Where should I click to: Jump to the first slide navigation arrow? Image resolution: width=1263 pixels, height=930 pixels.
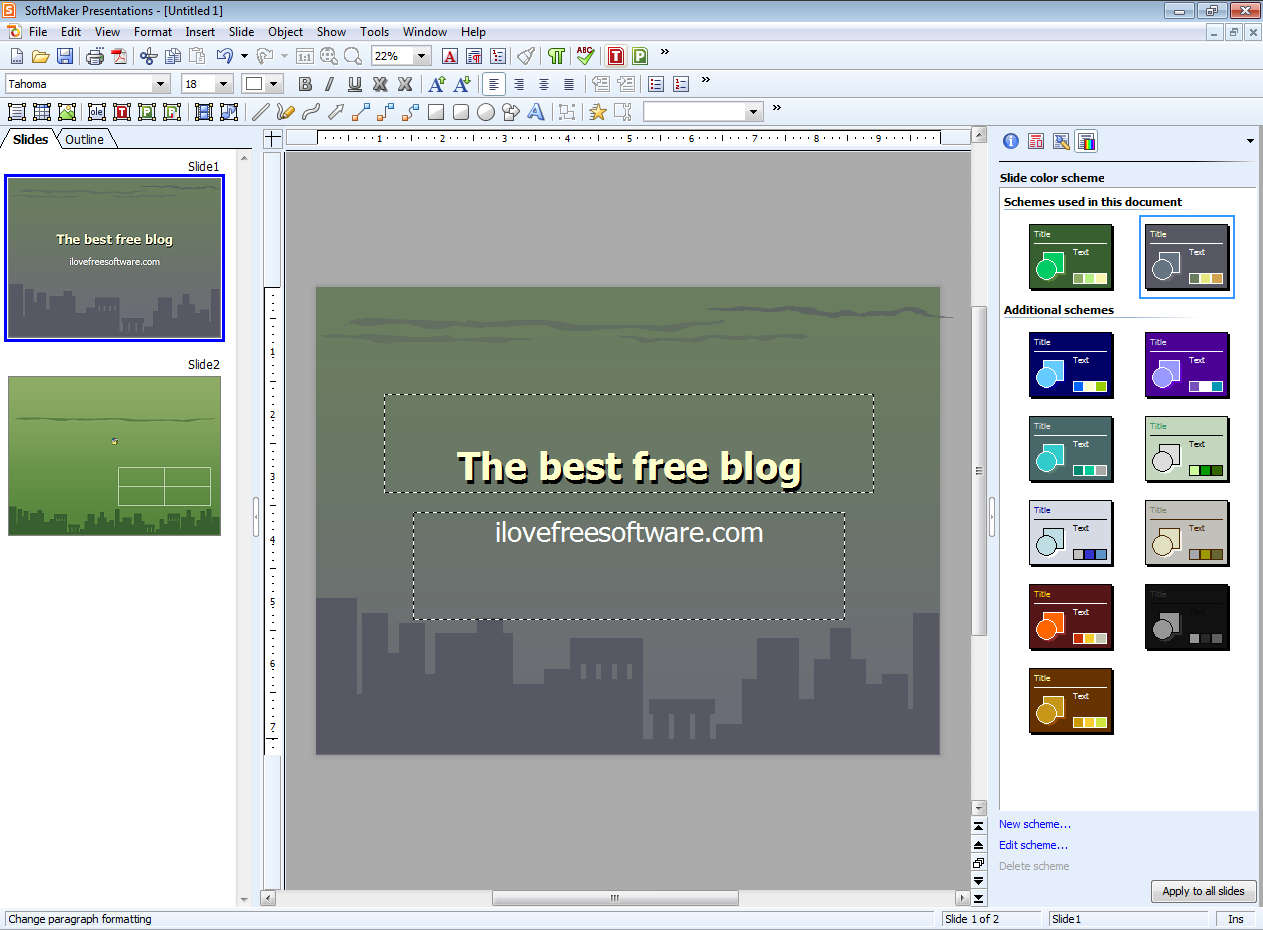pos(979,826)
